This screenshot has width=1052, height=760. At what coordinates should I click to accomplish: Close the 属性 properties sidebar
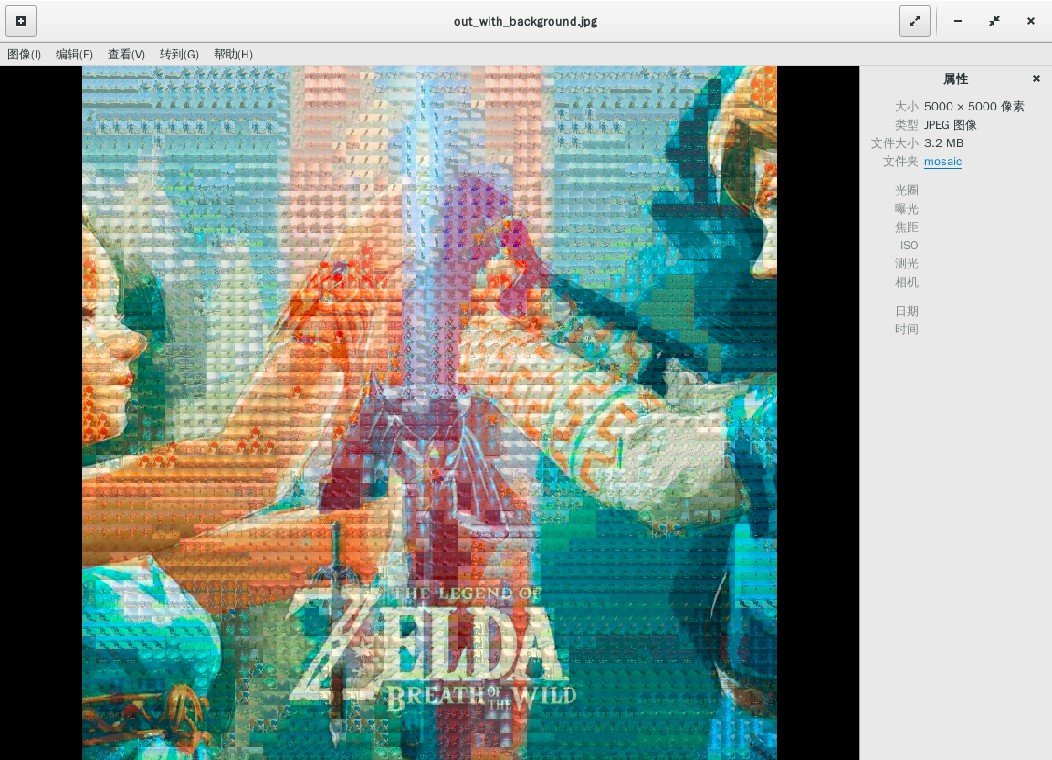[x=1036, y=78]
